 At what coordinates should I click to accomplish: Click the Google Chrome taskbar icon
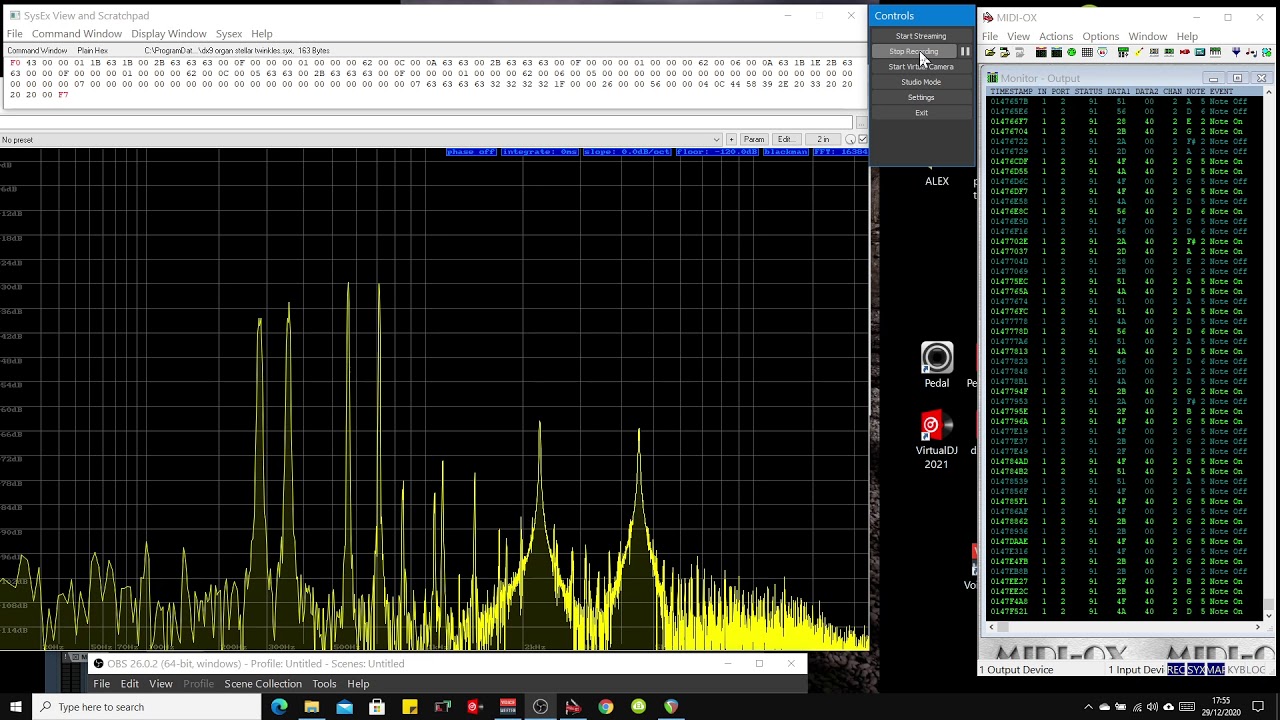(606, 707)
